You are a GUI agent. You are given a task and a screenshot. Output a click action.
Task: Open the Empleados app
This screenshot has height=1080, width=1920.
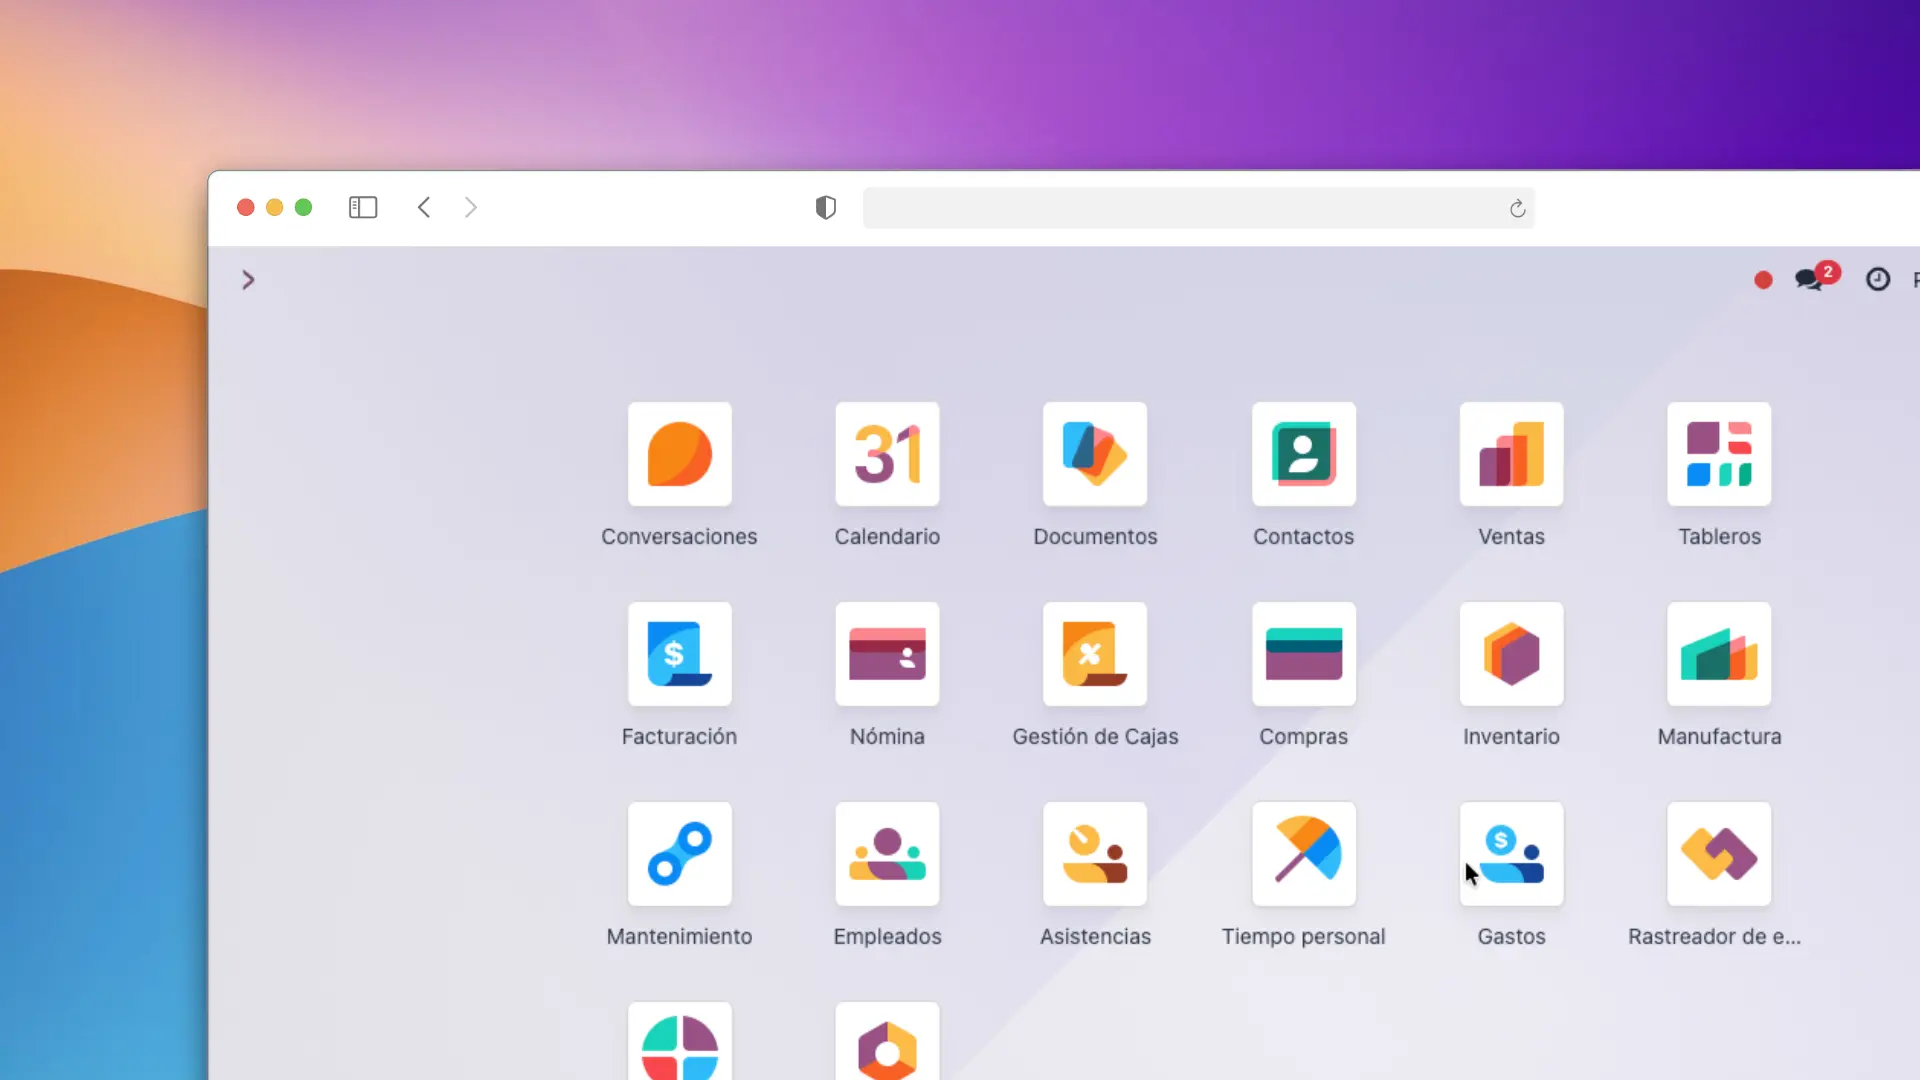(x=886, y=855)
